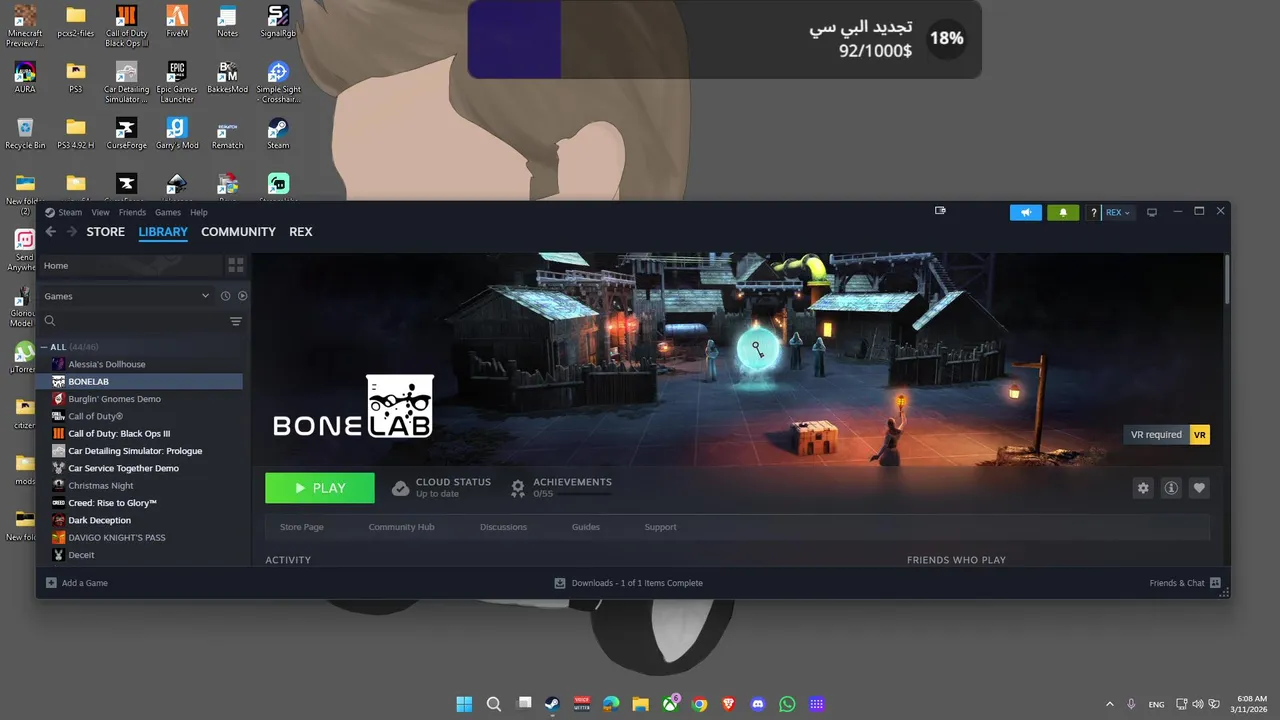1280x720 pixels.
Task: Select the LIBRARY tab
Action: point(163,232)
